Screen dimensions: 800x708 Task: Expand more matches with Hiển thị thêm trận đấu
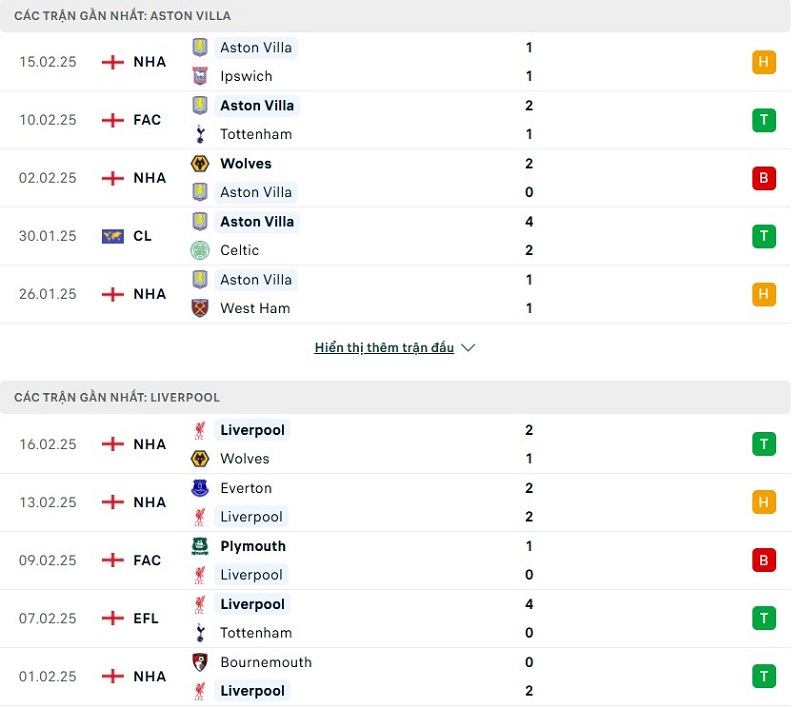coord(384,348)
